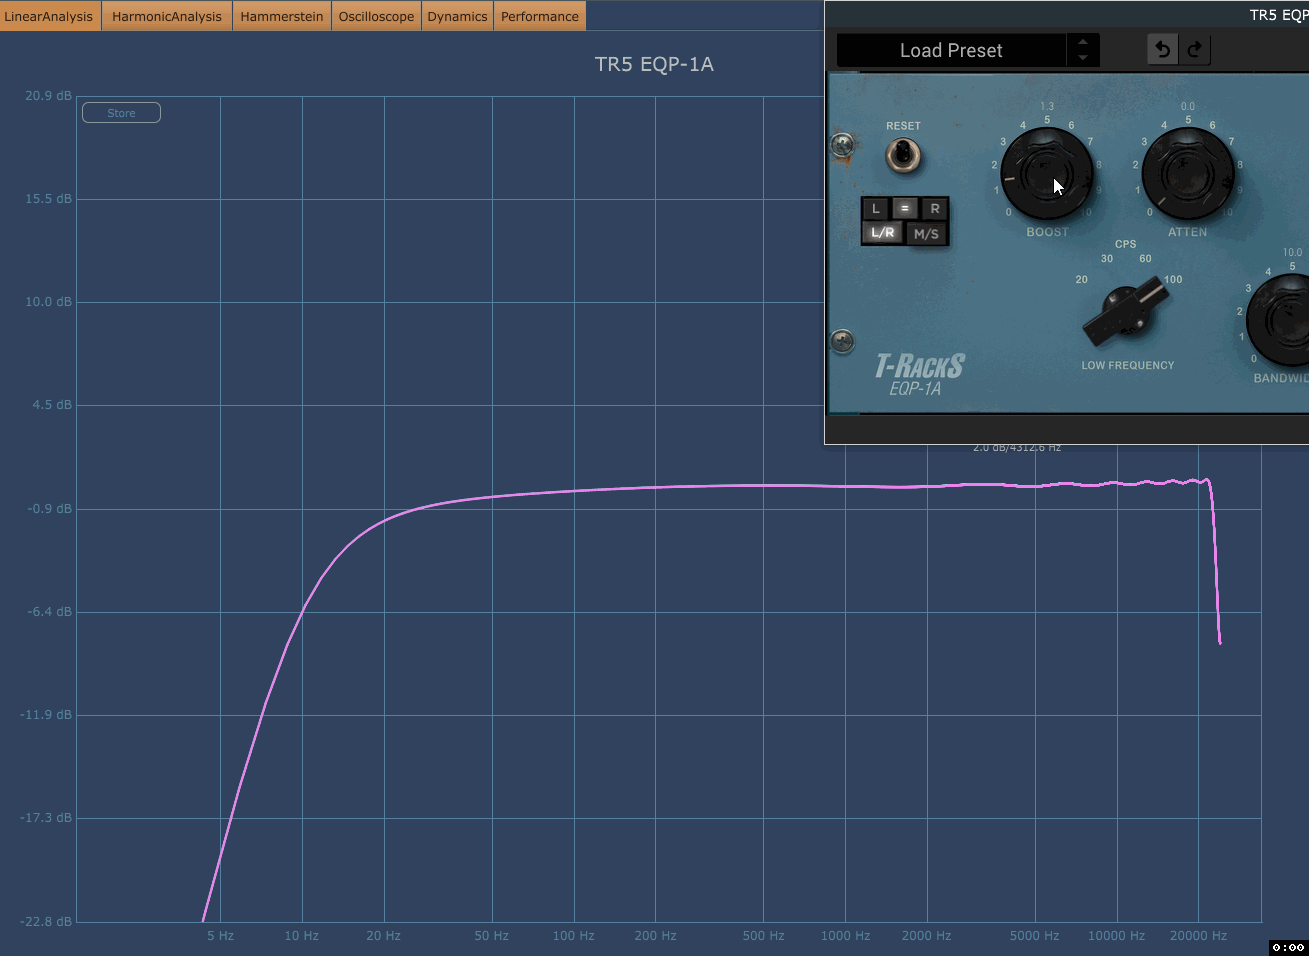This screenshot has height=956, width=1309.
Task: Click the 100 Hz axis label
Action: [574, 936]
